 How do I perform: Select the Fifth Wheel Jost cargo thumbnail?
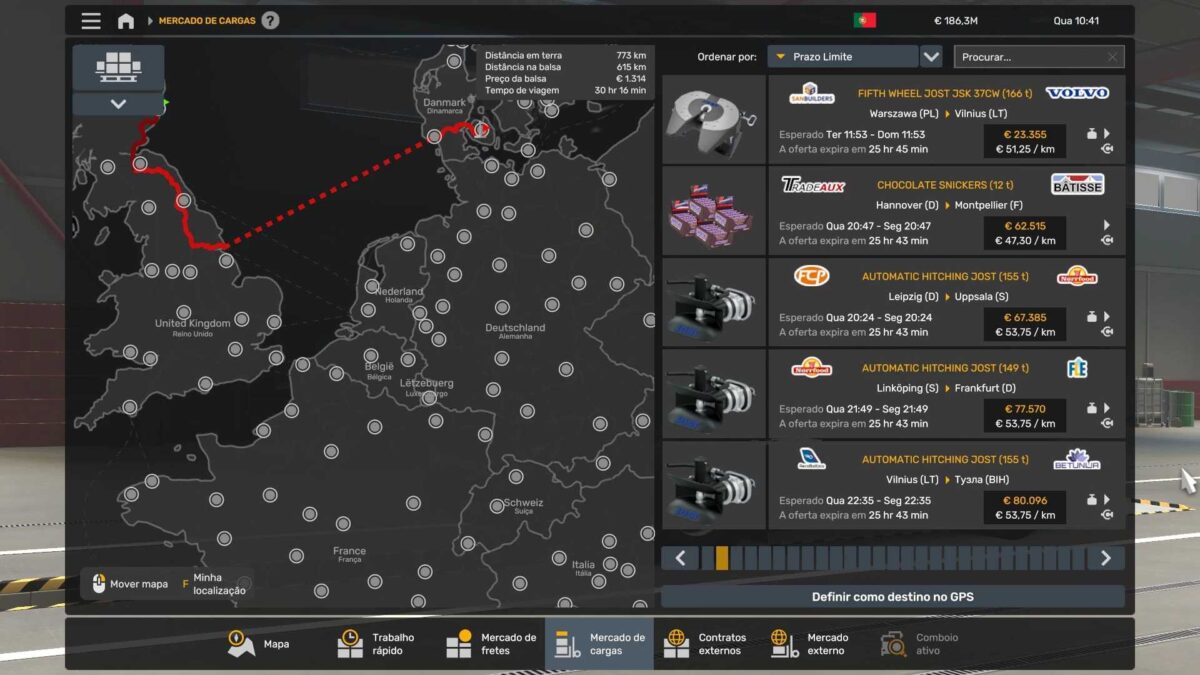pyautogui.click(x=714, y=120)
